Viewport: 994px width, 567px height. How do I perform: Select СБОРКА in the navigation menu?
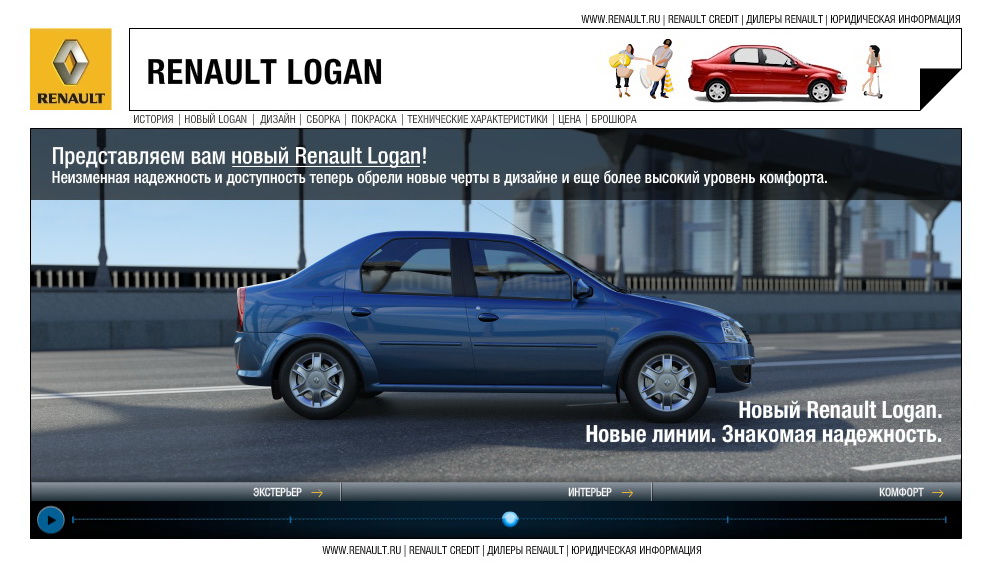pyautogui.click(x=323, y=119)
